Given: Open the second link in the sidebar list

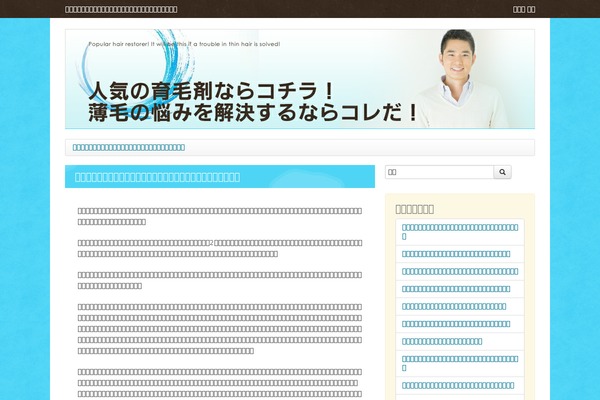Looking at the screenshot, I should (x=455, y=253).
